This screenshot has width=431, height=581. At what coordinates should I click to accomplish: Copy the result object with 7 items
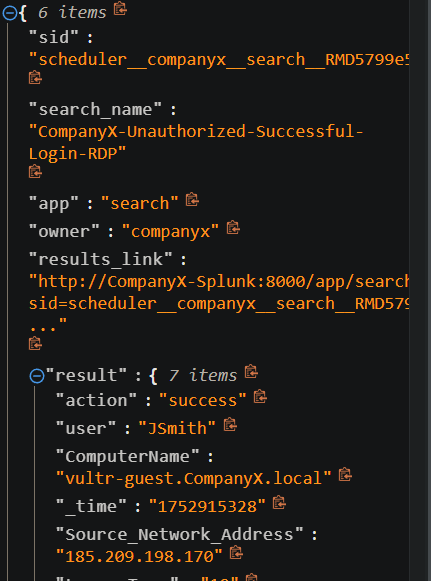(251, 372)
